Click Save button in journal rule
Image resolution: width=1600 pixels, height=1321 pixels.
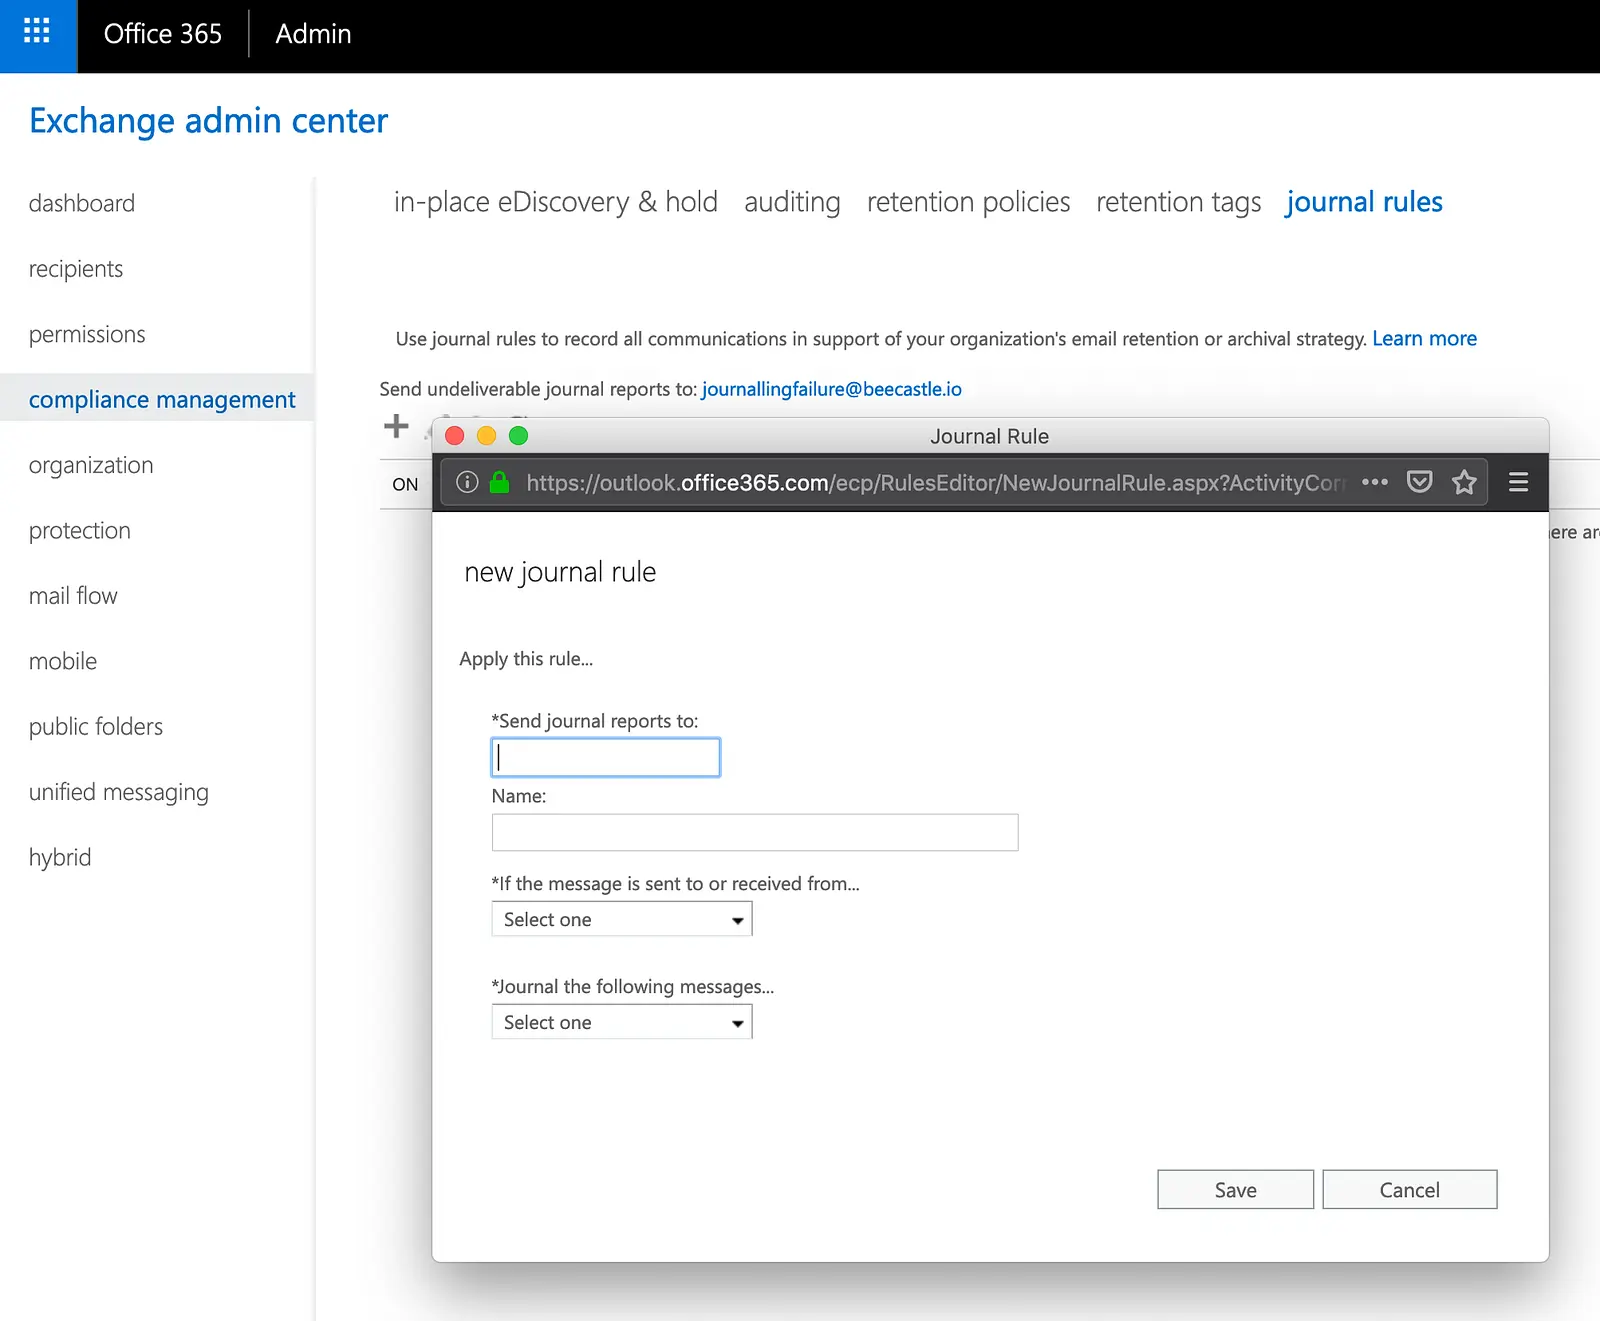tap(1235, 1190)
